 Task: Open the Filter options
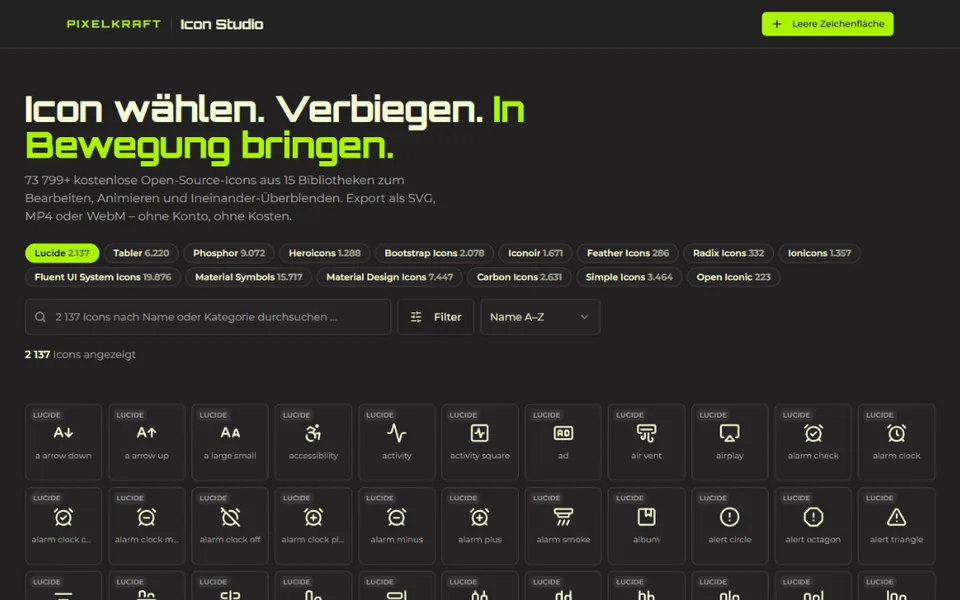(435, 317)
